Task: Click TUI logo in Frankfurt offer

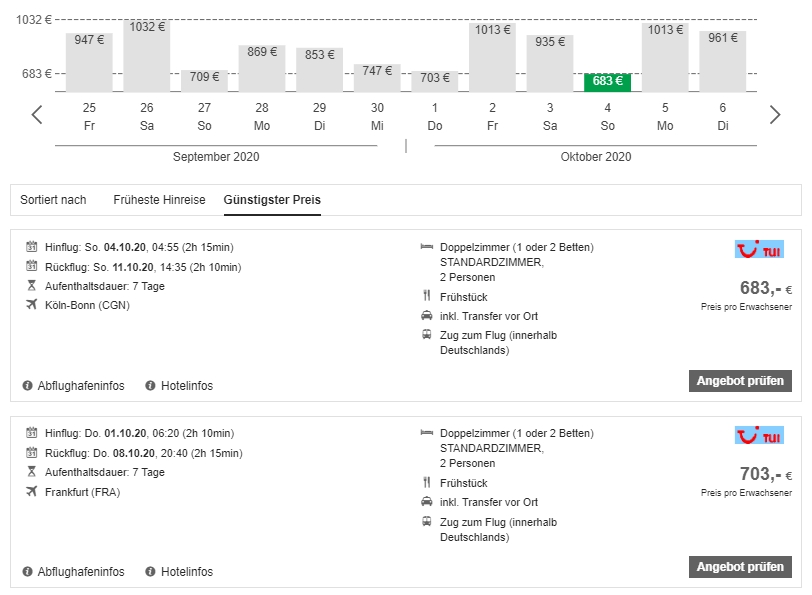Action: 759,435
